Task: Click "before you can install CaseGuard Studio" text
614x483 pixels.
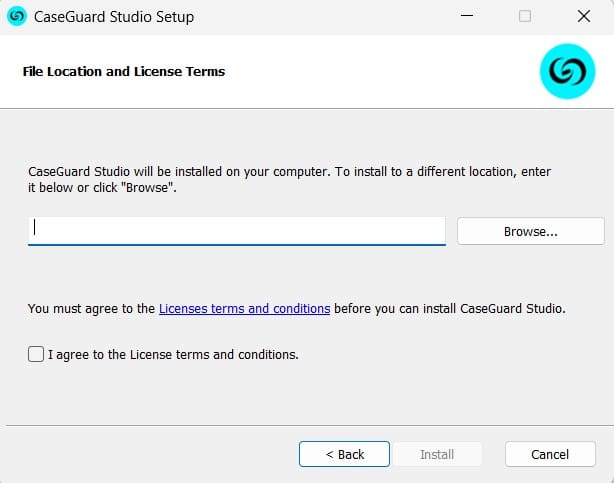Action: tap(450, 309)
